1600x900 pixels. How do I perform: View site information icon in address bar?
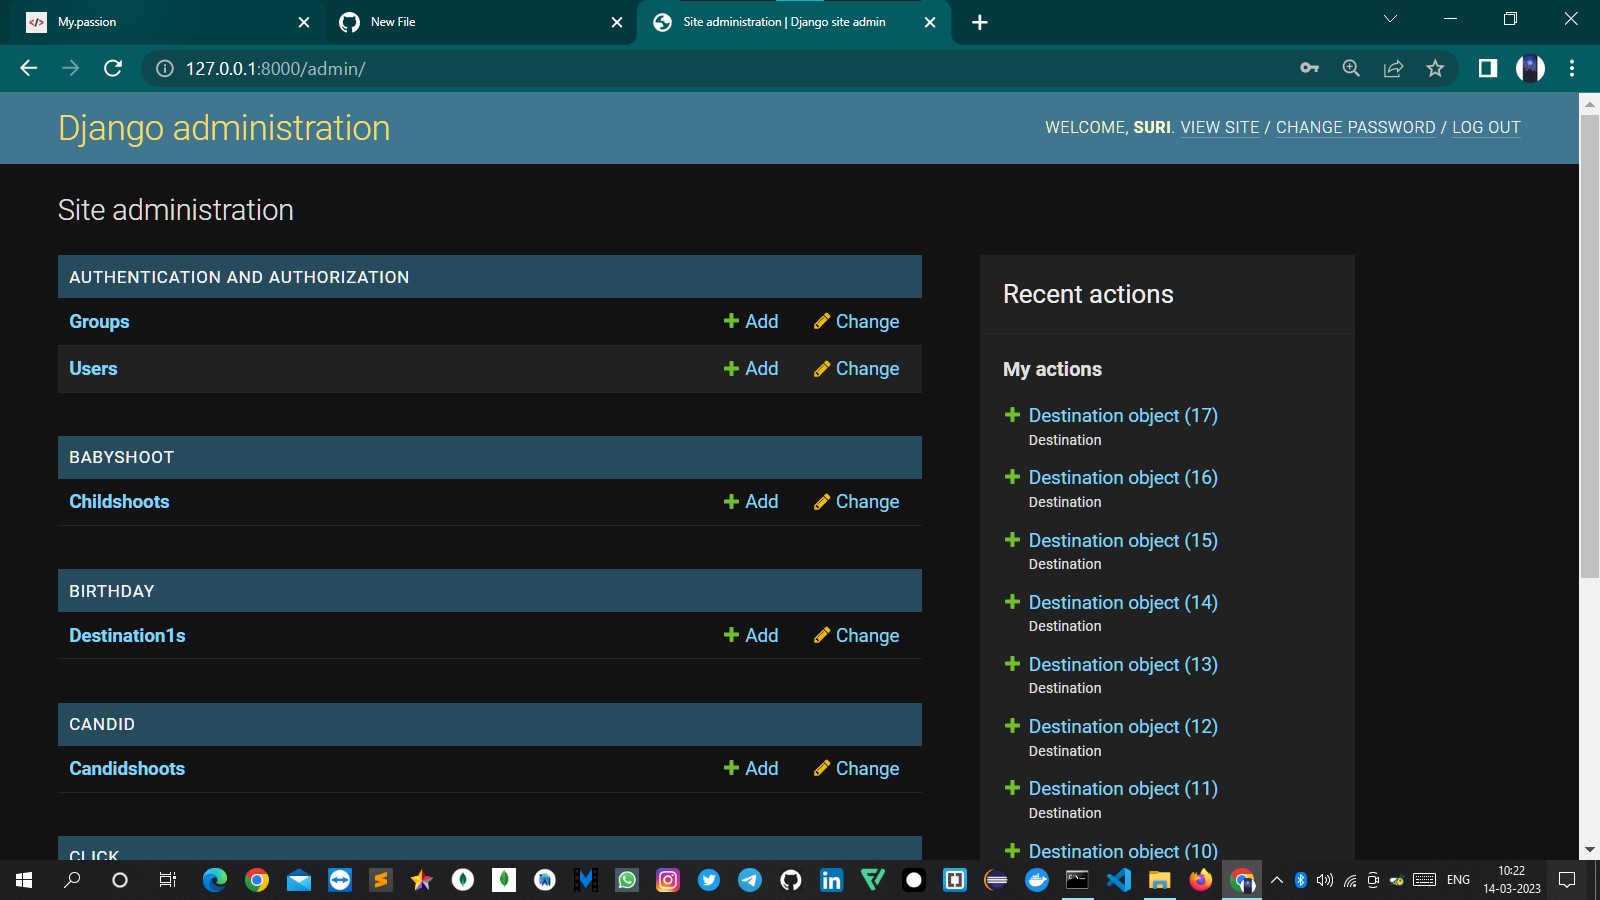(165, 68)
